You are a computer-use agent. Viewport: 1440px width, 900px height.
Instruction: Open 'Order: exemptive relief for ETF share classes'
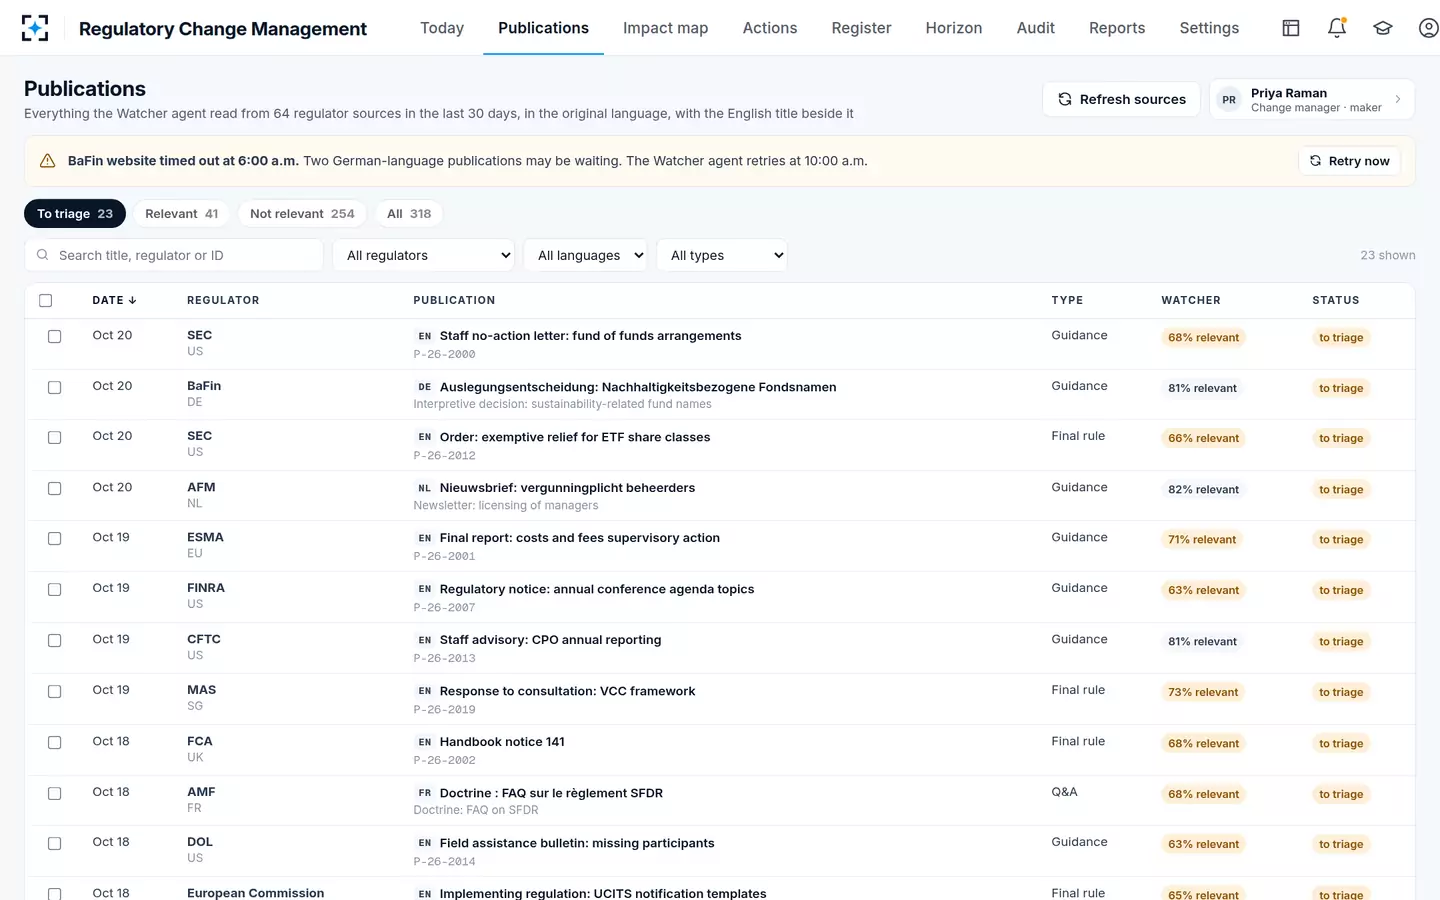[x=575, y=437]
